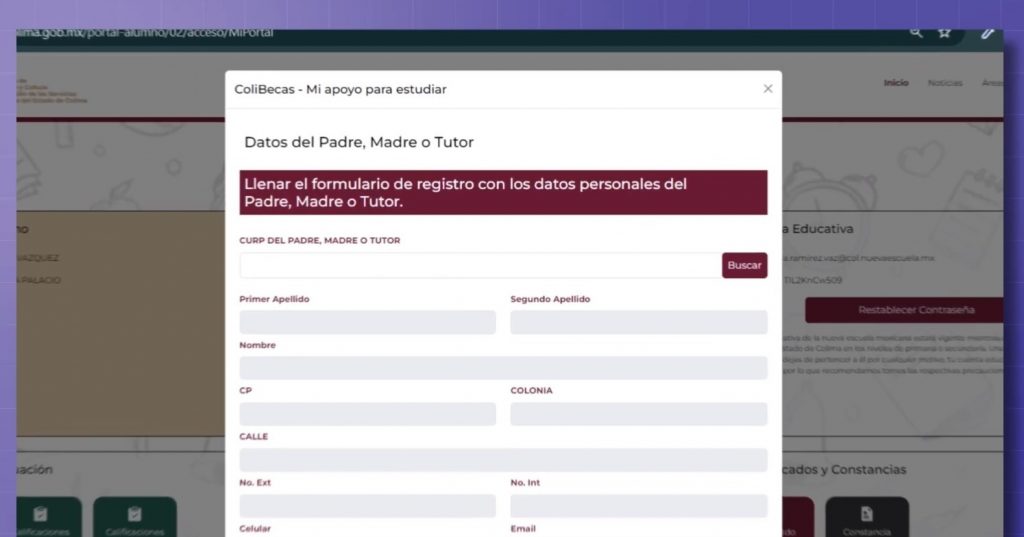The image size is (1024, 537).
Task: Click the browser zoom magnifier icon
Action: click(x=915, y=33)
